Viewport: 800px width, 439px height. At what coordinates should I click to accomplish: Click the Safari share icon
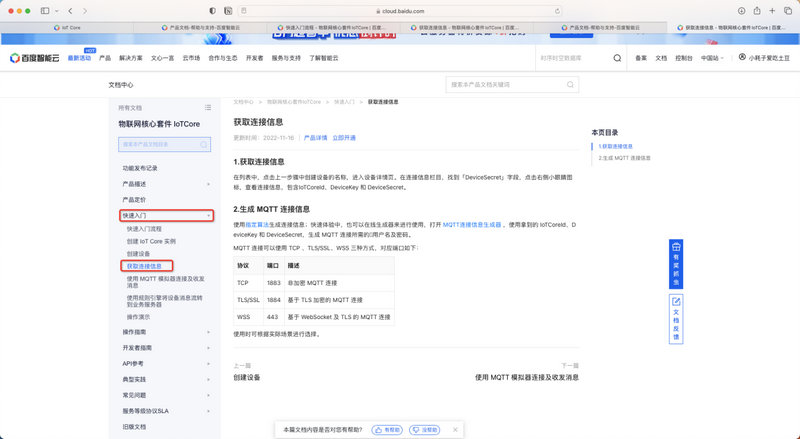757,11
